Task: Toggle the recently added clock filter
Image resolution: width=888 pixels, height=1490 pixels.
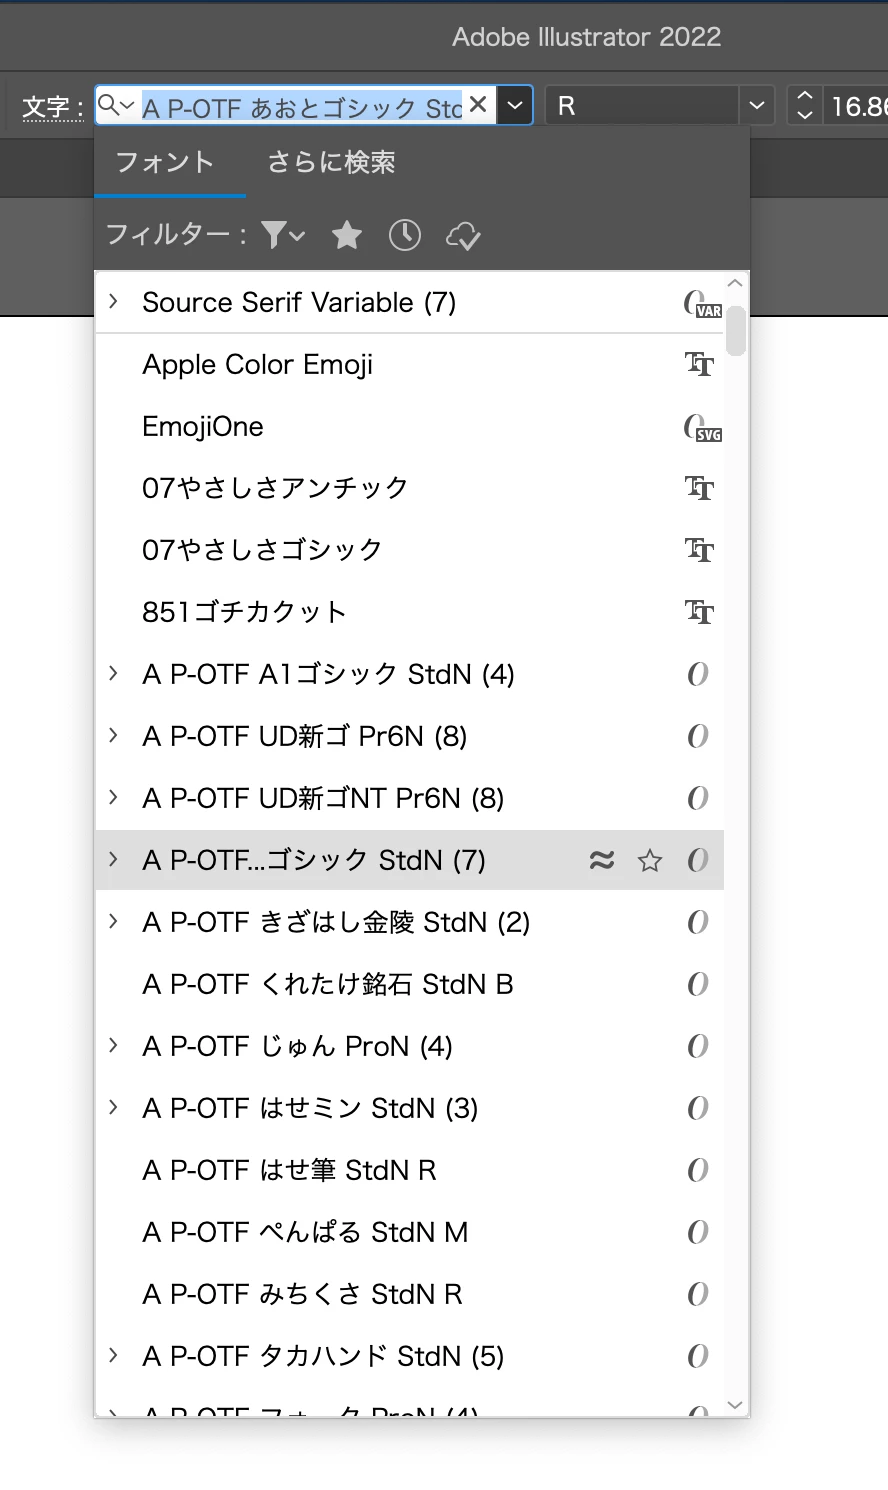Action: 405,235
